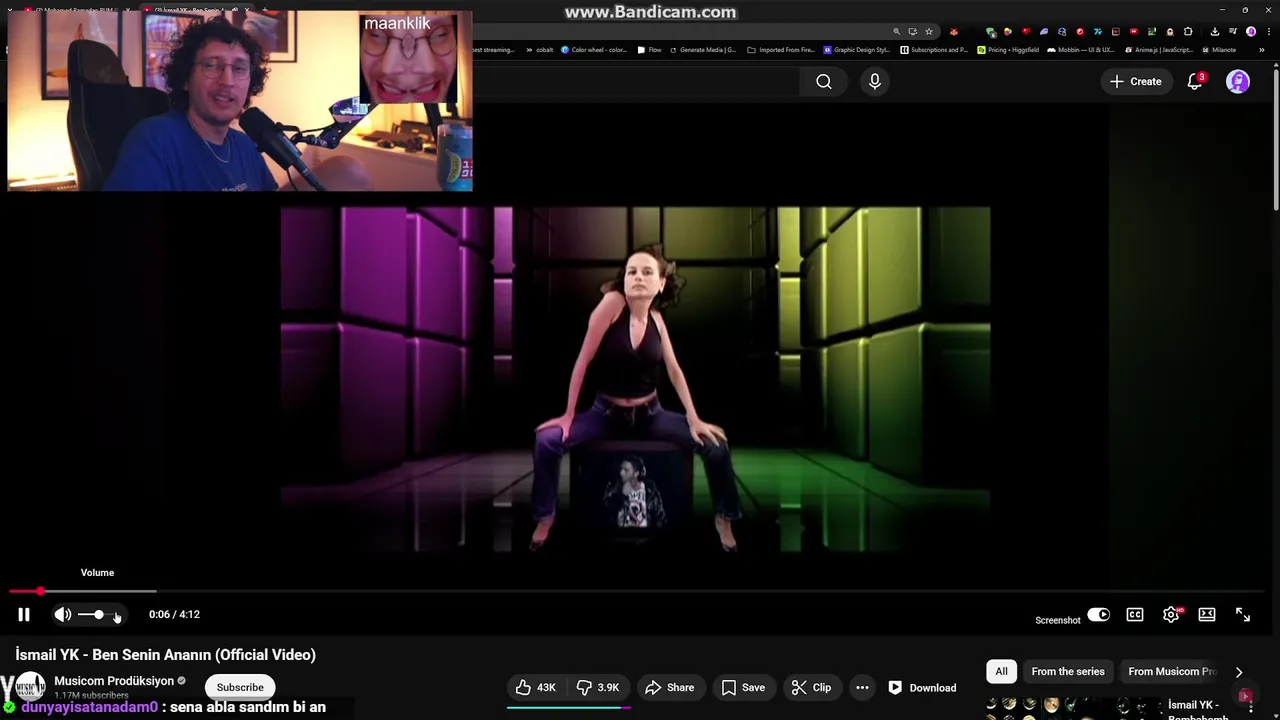Open the Create menu button
The width and height of the screenshot is (1280, 720).
1136,82
